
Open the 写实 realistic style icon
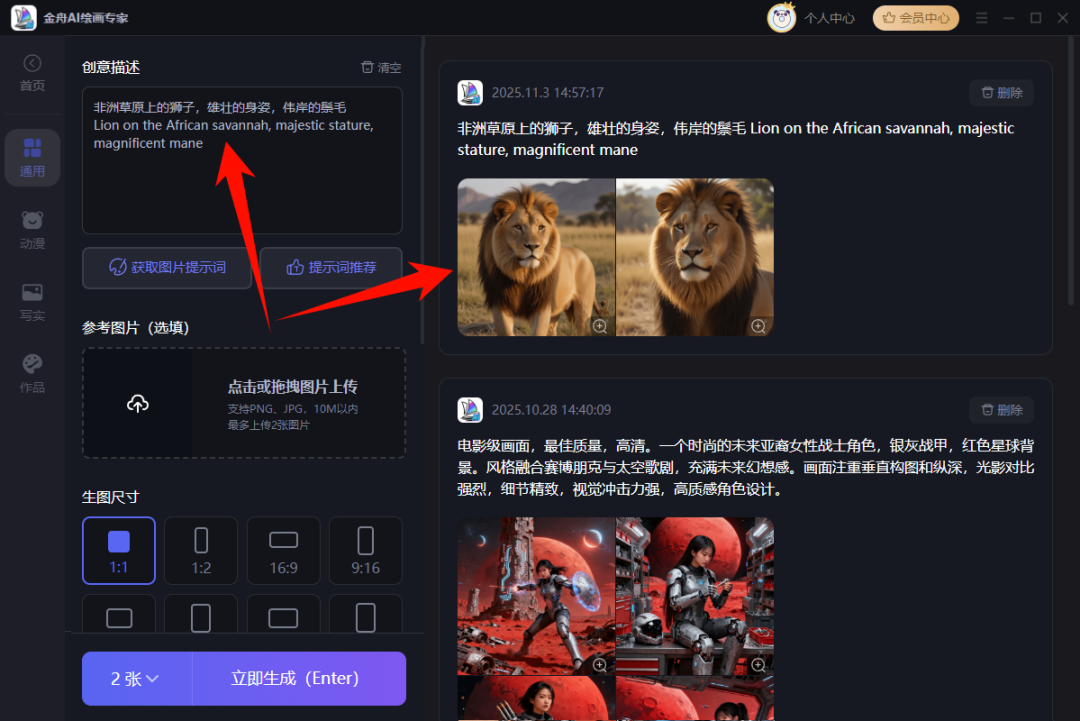(32, 302)
